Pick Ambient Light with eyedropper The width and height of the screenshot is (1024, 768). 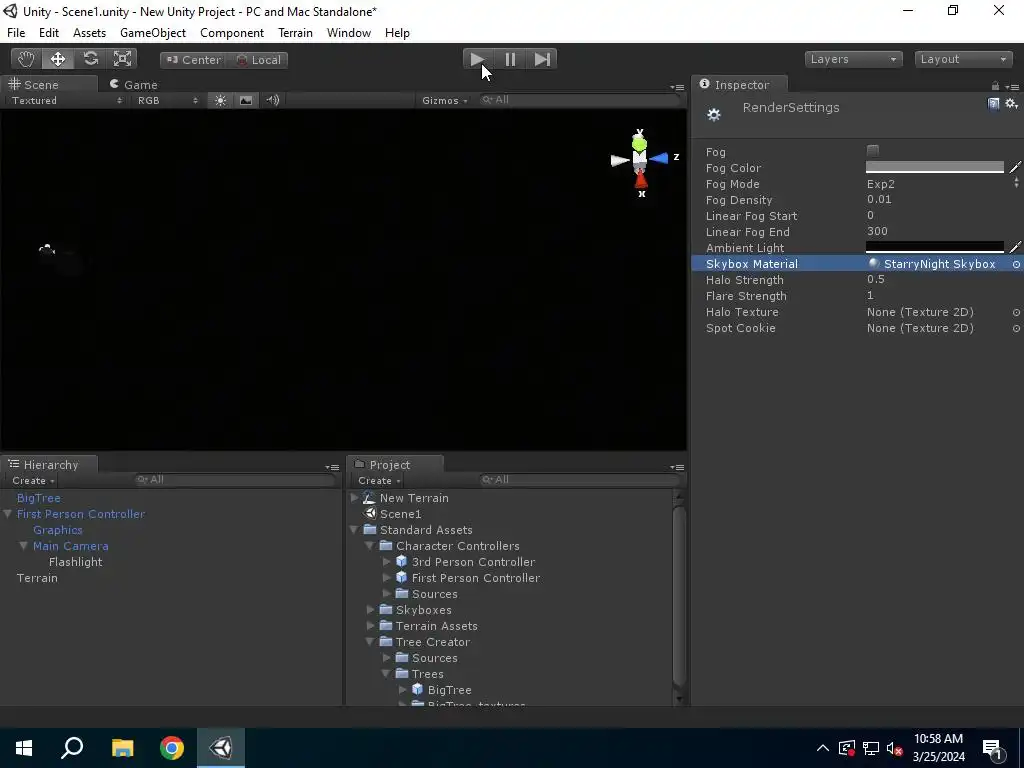[1015, 247]
